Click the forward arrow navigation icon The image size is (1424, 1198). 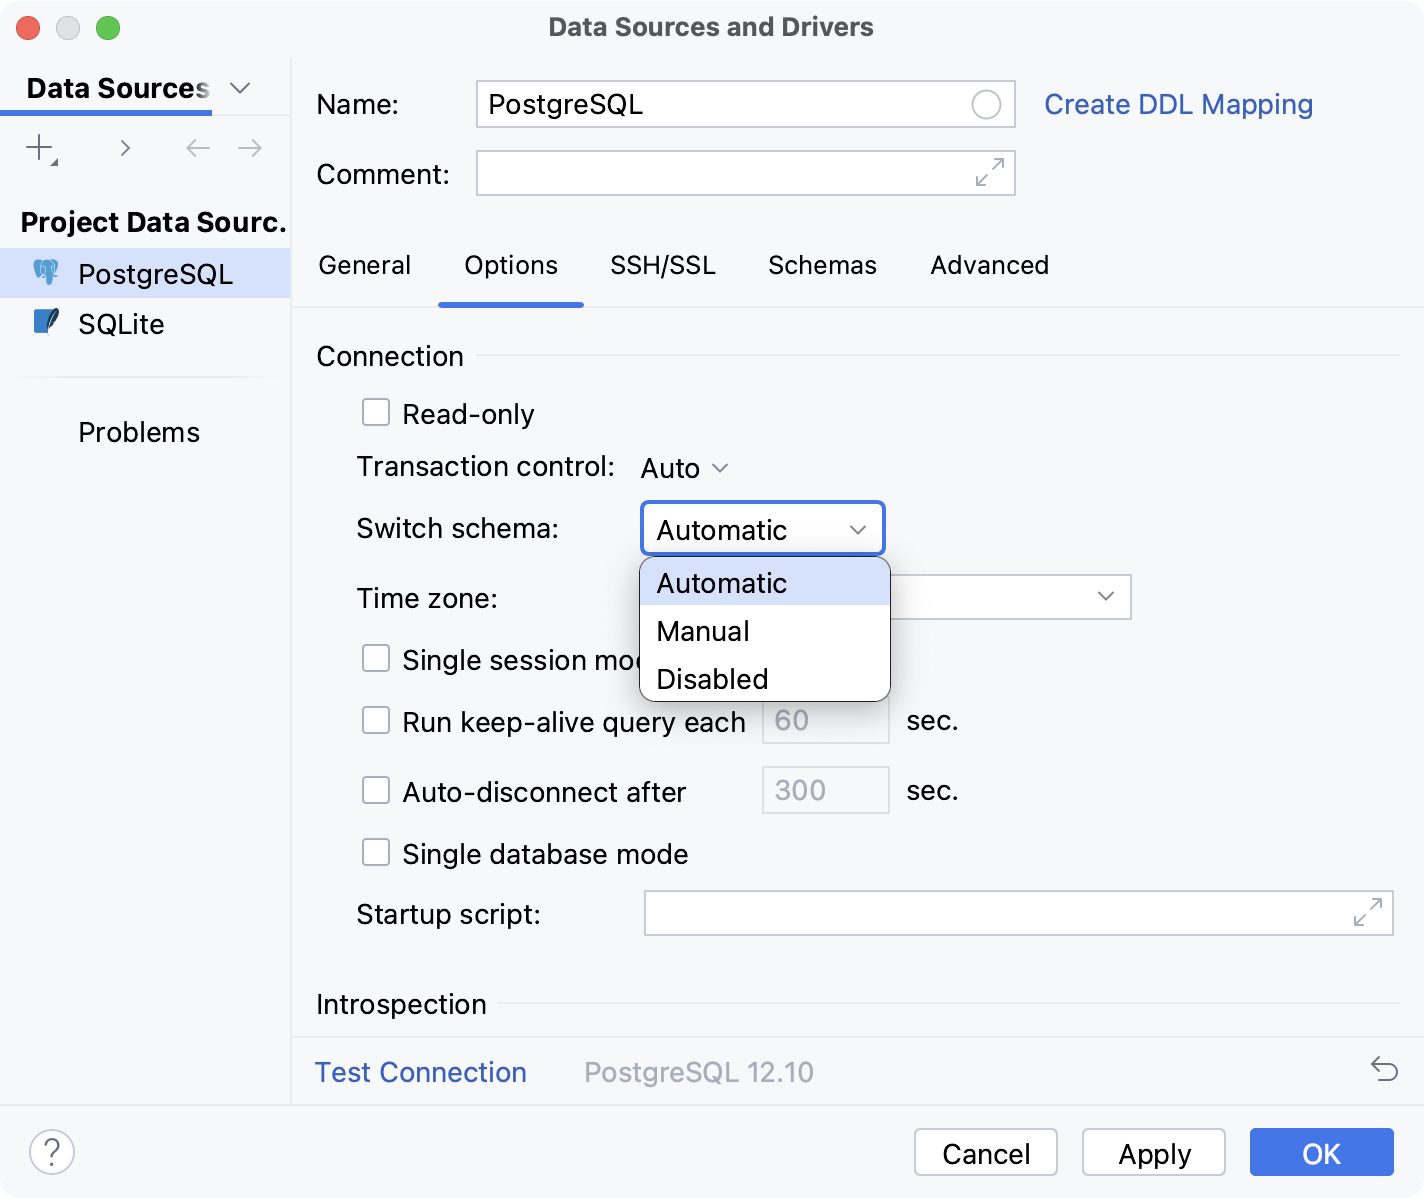pos(250,147)
